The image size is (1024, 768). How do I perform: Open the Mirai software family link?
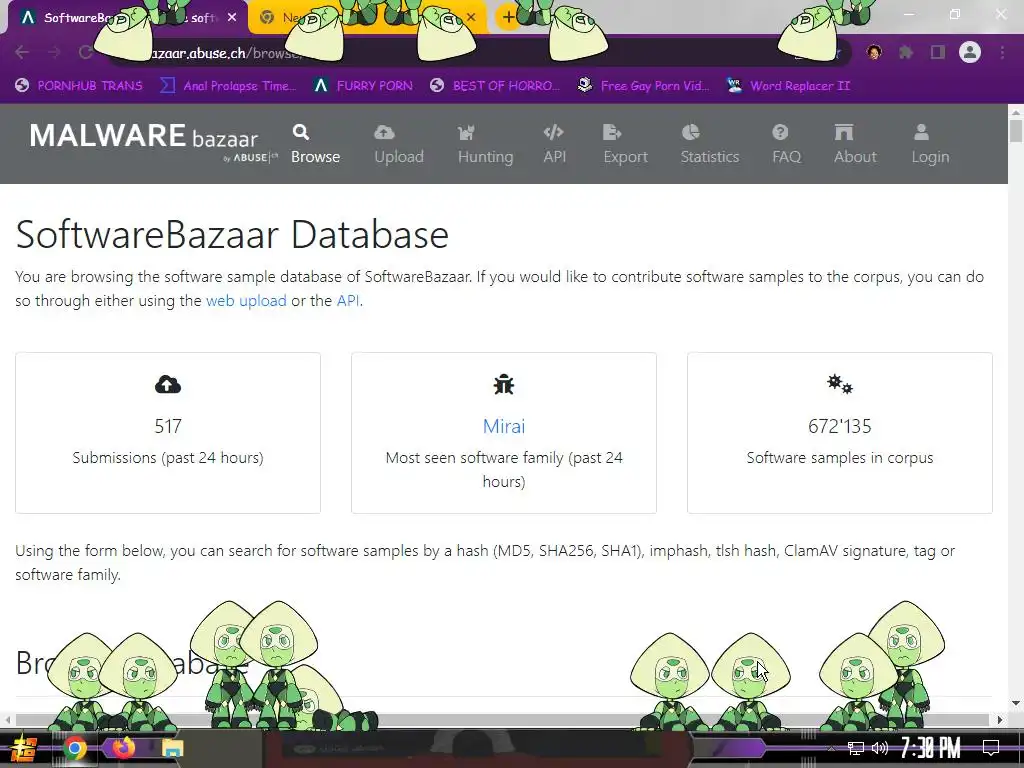coord(504,426)
